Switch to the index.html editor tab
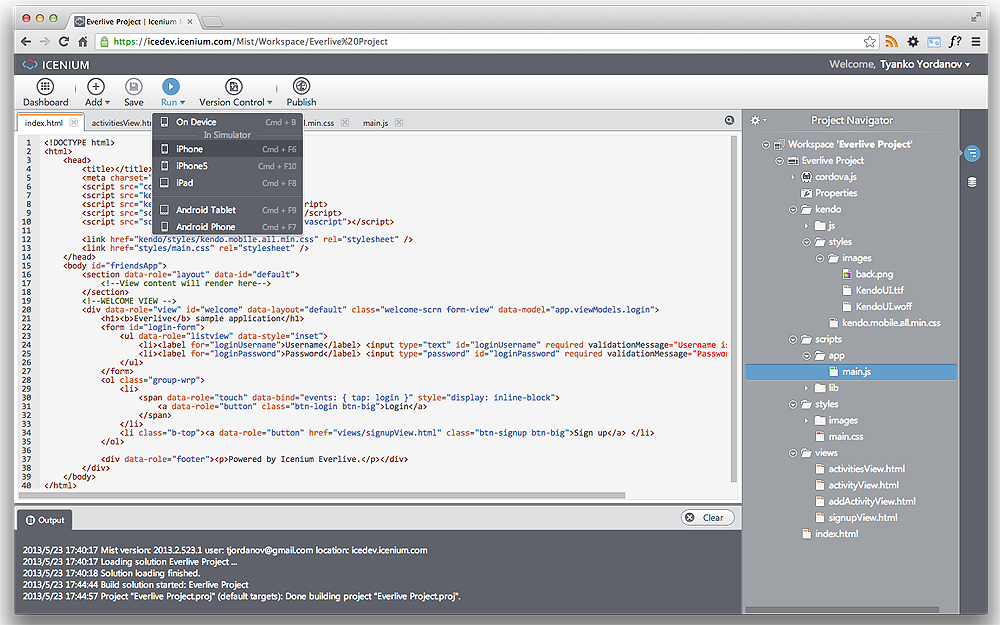The width and height of the screenshot is (1000, 625). [44, 123]
